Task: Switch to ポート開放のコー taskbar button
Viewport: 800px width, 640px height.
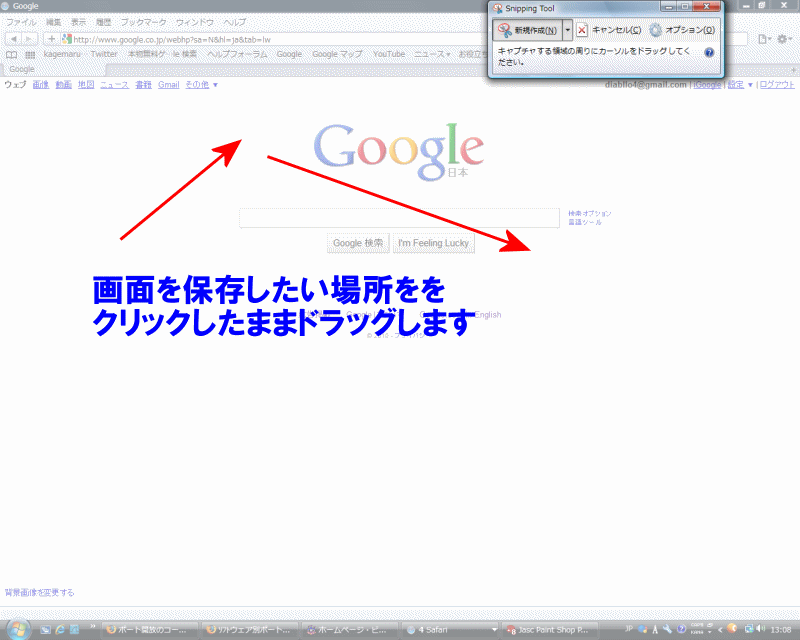Action: [150, 630]
